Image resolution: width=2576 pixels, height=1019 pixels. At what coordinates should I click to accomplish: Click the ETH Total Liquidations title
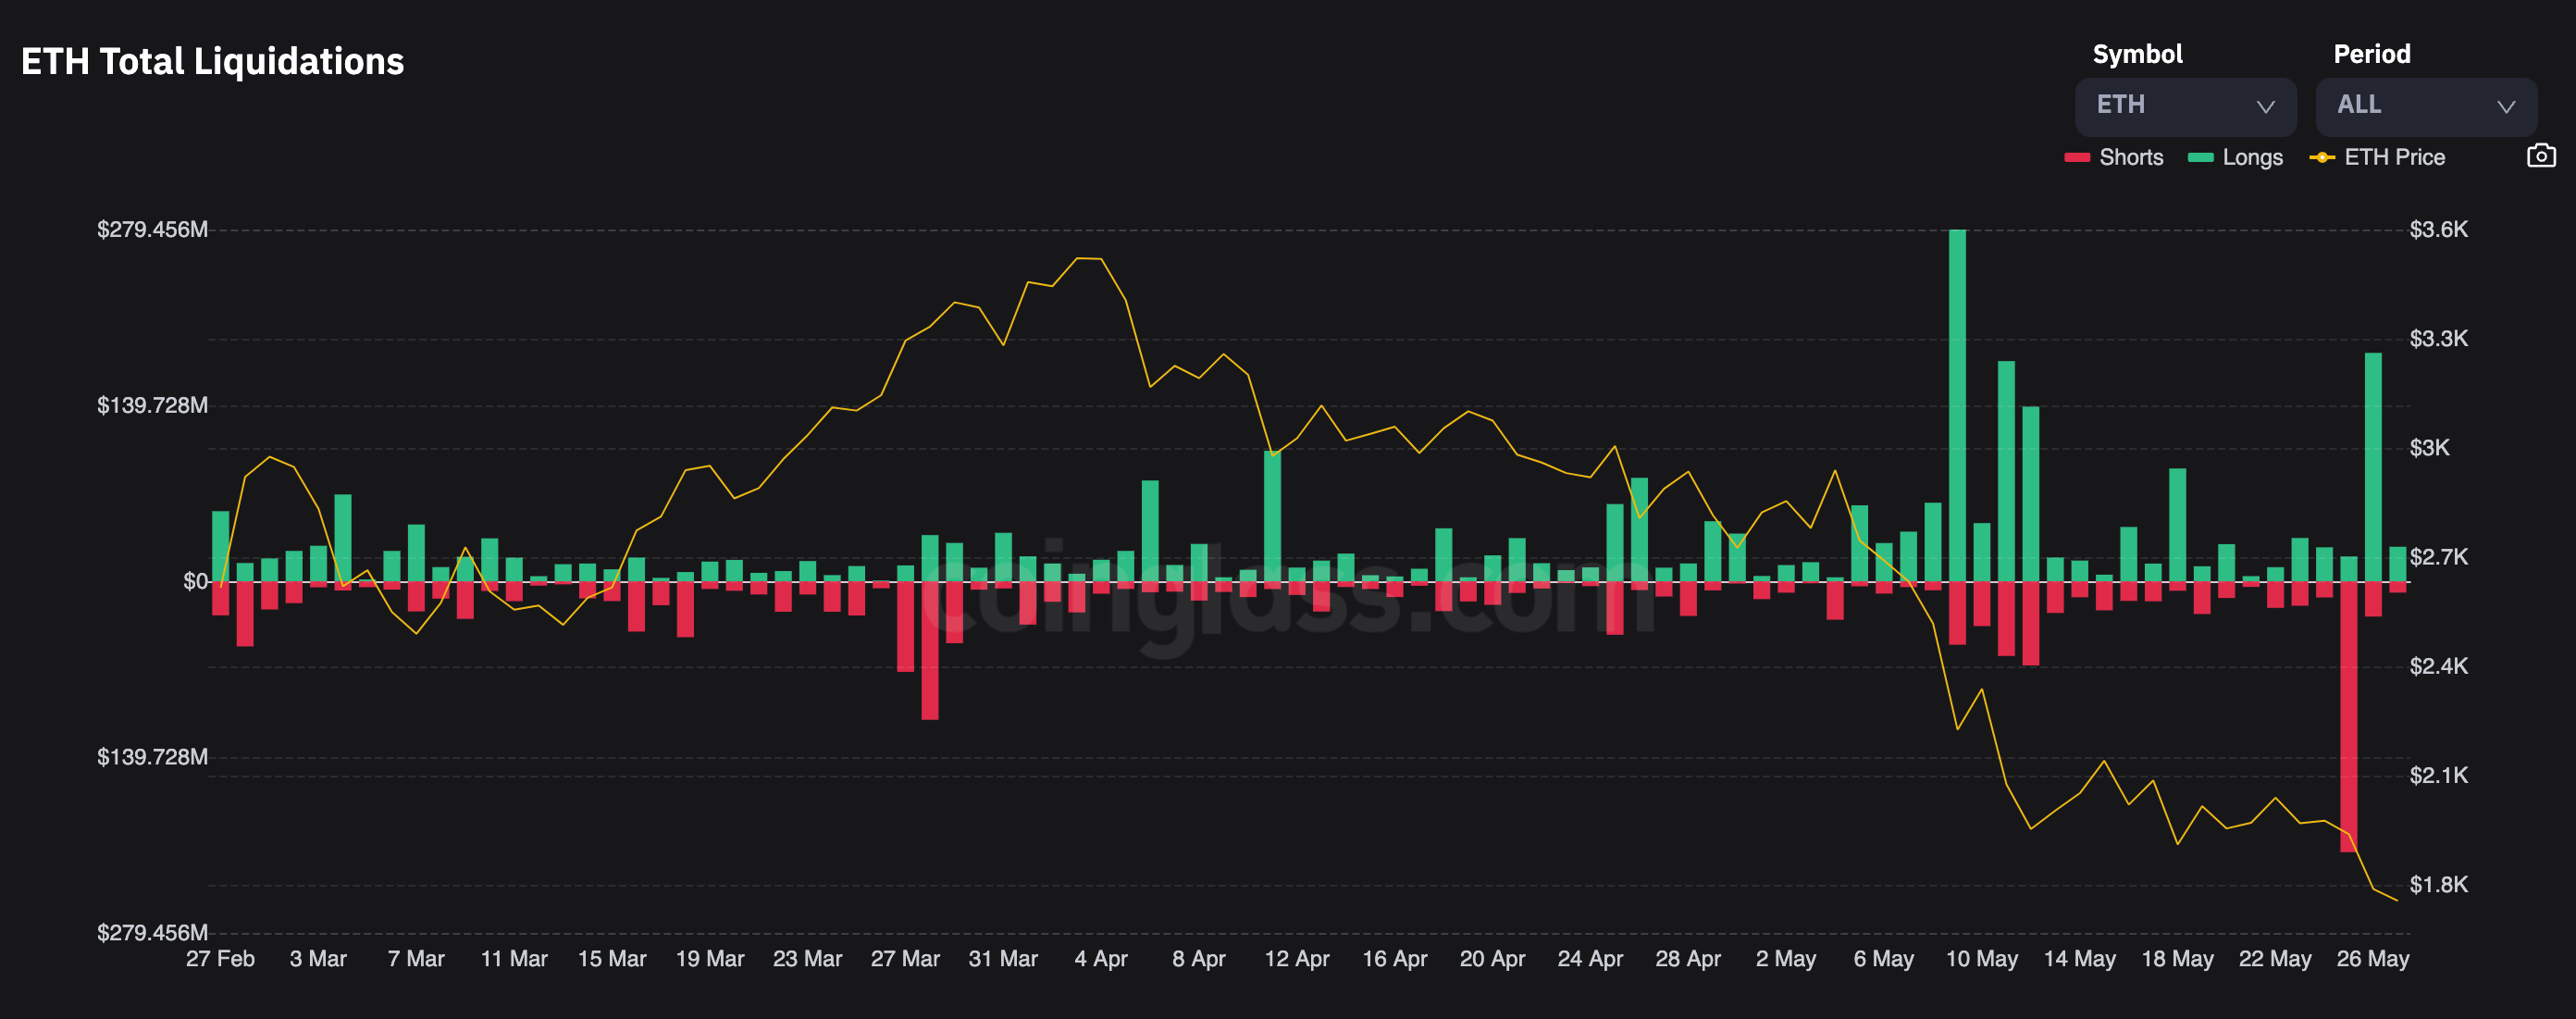(x=212, y=62)
